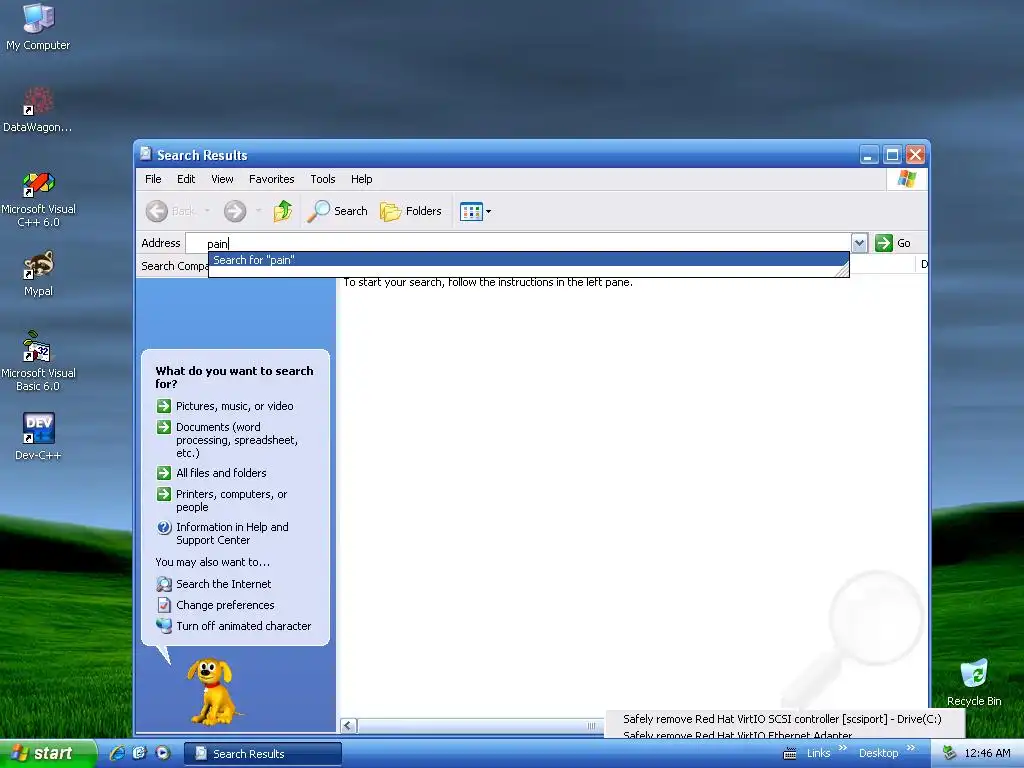Image resolution: width=1024 pixels, height=768 pixels.
Task: Launch Internet Explorer from Quick Launch
Action: coord(118,753)
